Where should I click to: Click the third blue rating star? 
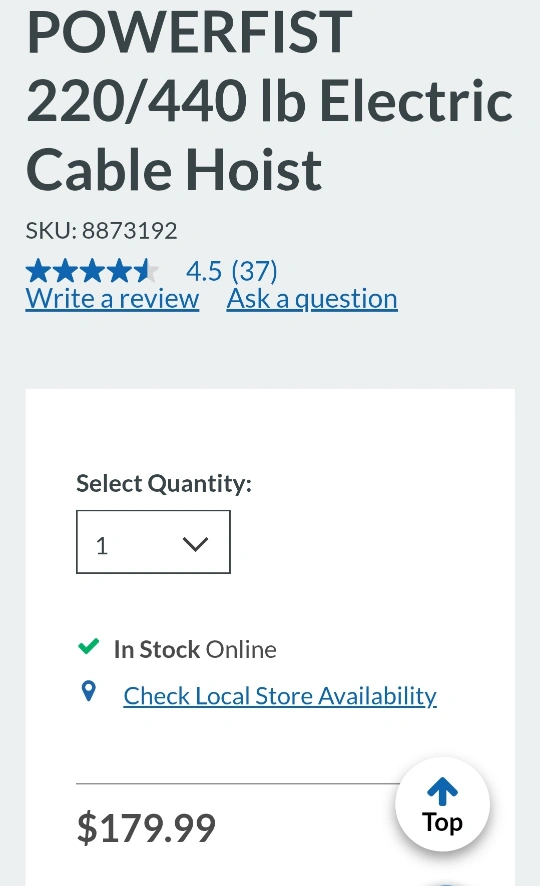[92, 271]
